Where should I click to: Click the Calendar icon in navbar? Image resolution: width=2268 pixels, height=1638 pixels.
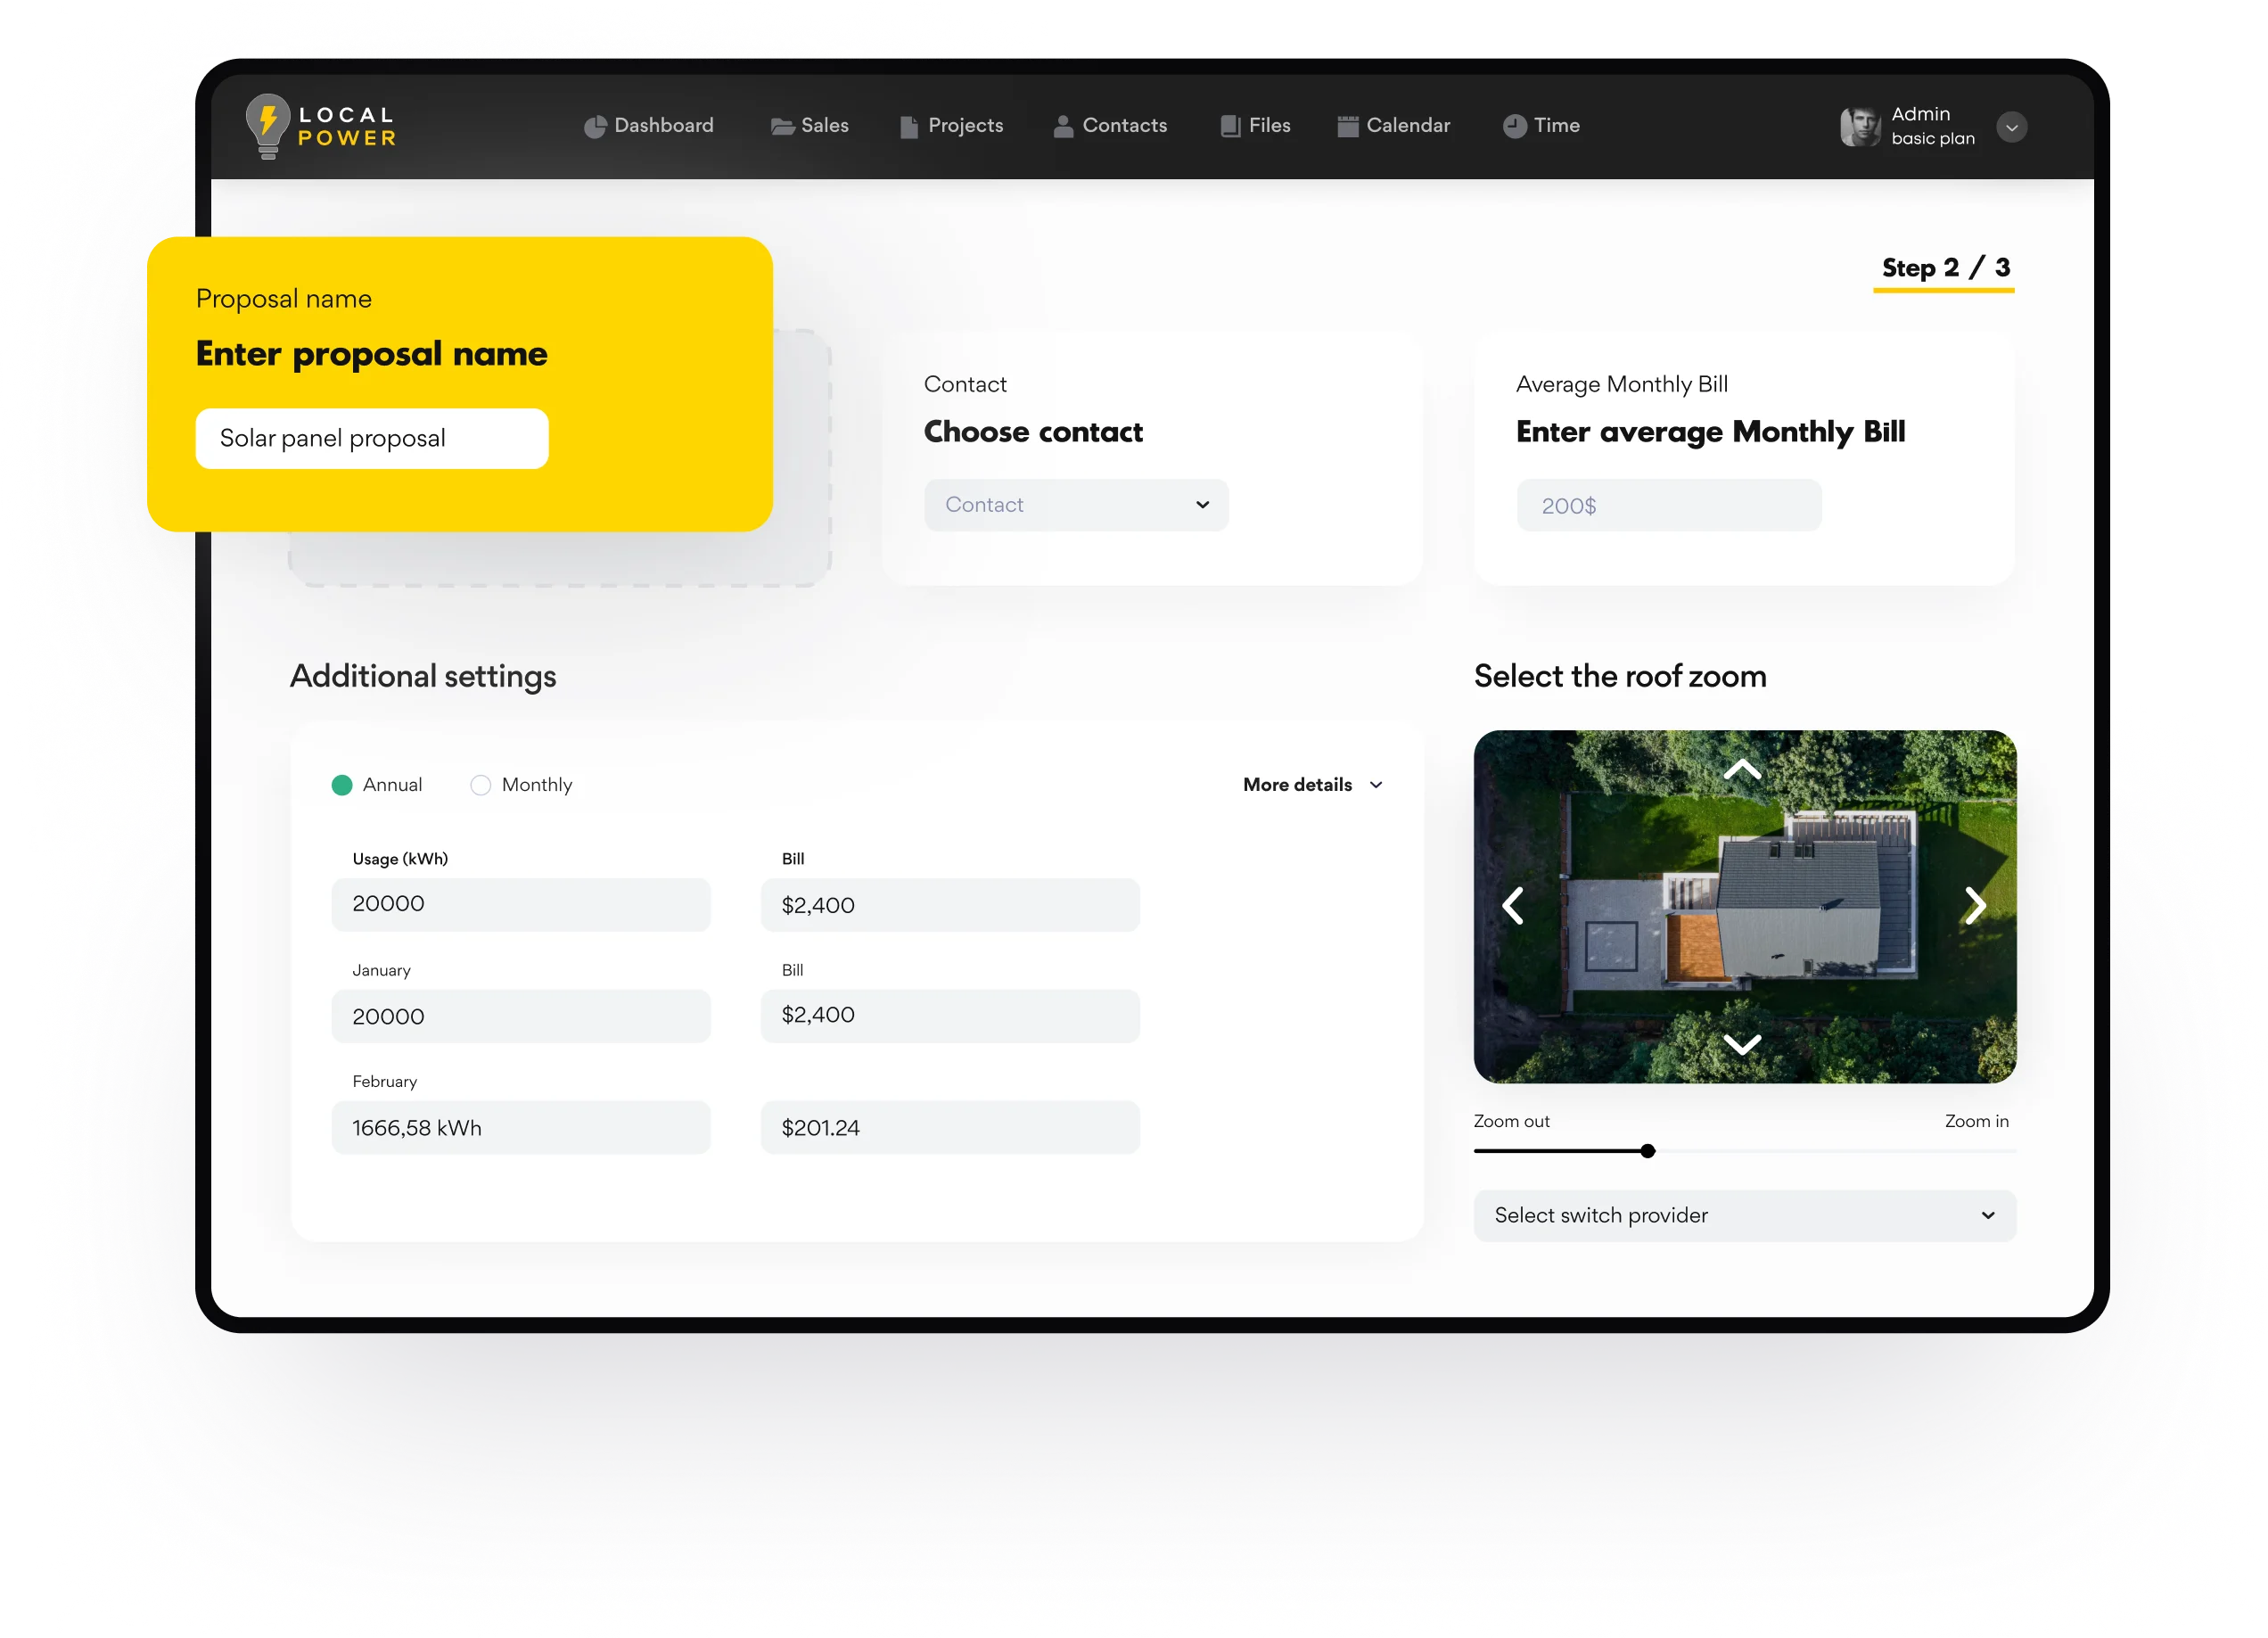[x=1347, y=126]
